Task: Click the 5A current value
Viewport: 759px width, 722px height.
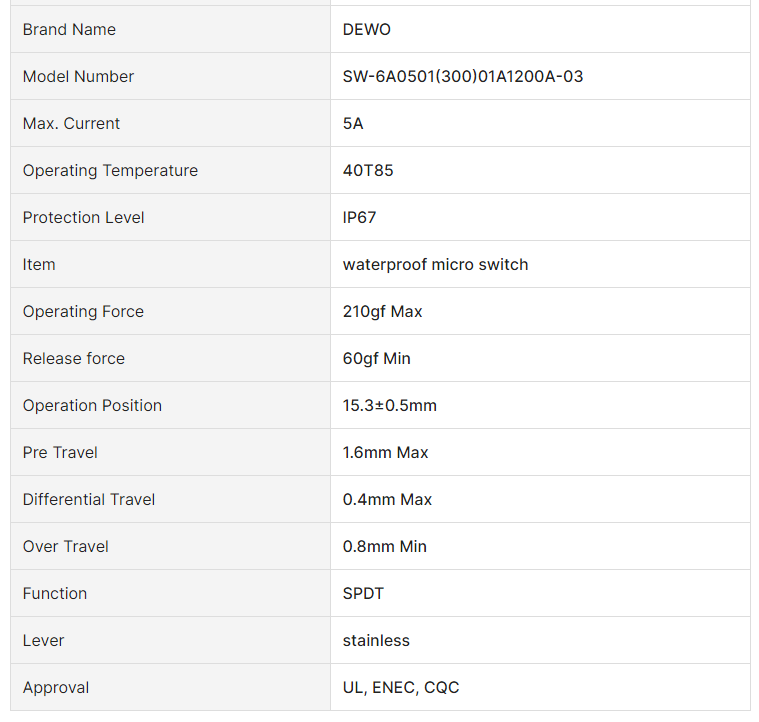Action: click(353, 124)
